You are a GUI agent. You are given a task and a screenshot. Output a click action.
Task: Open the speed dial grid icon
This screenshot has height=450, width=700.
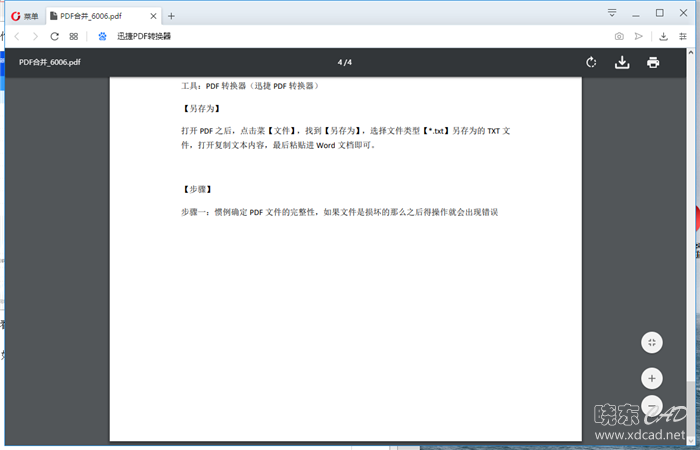pyautogui.click(x=74, y=36)
